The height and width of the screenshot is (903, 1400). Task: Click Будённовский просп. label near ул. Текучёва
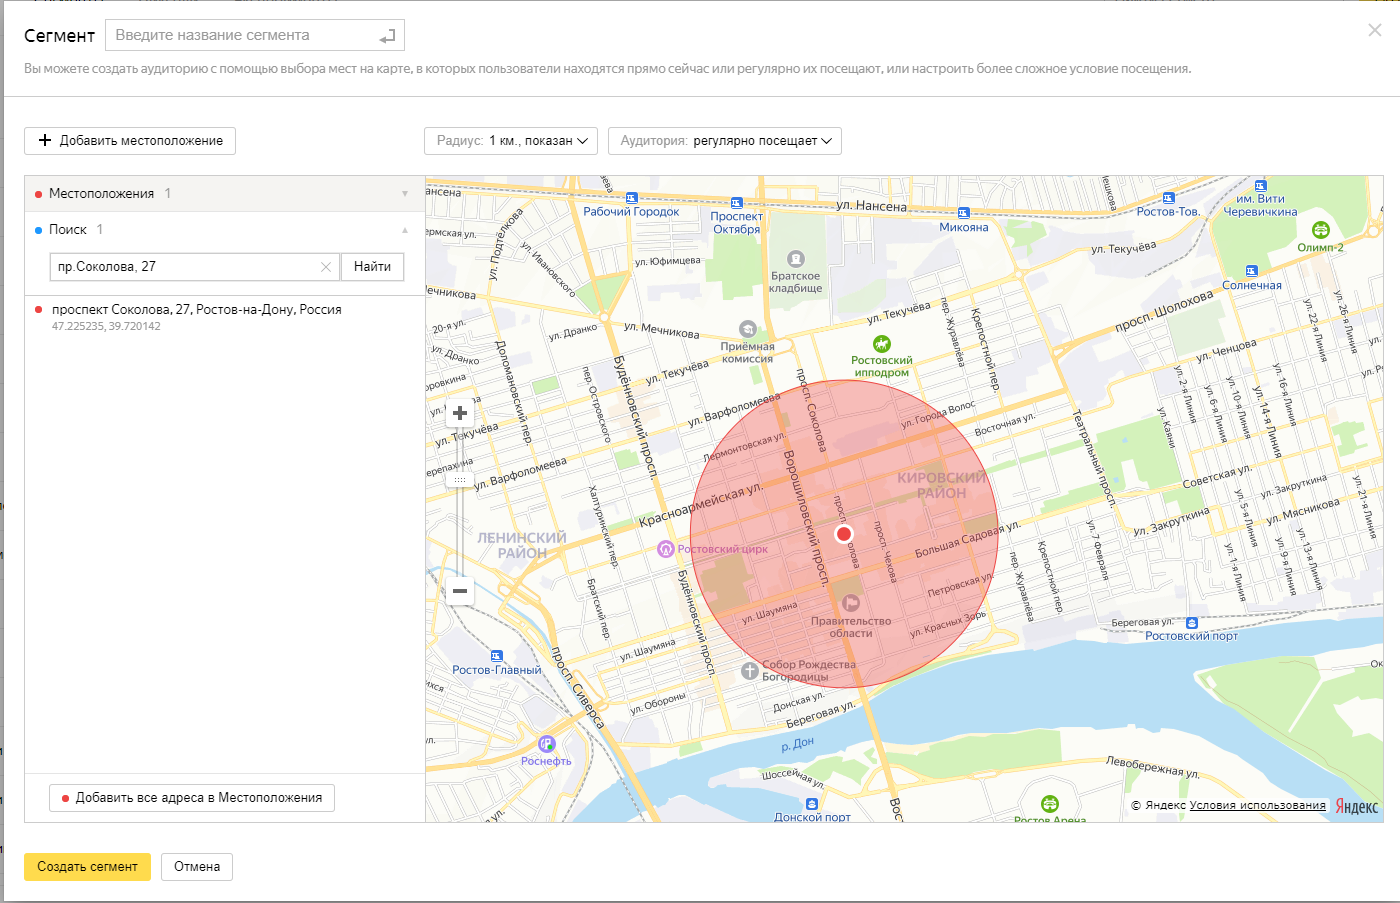634,418
